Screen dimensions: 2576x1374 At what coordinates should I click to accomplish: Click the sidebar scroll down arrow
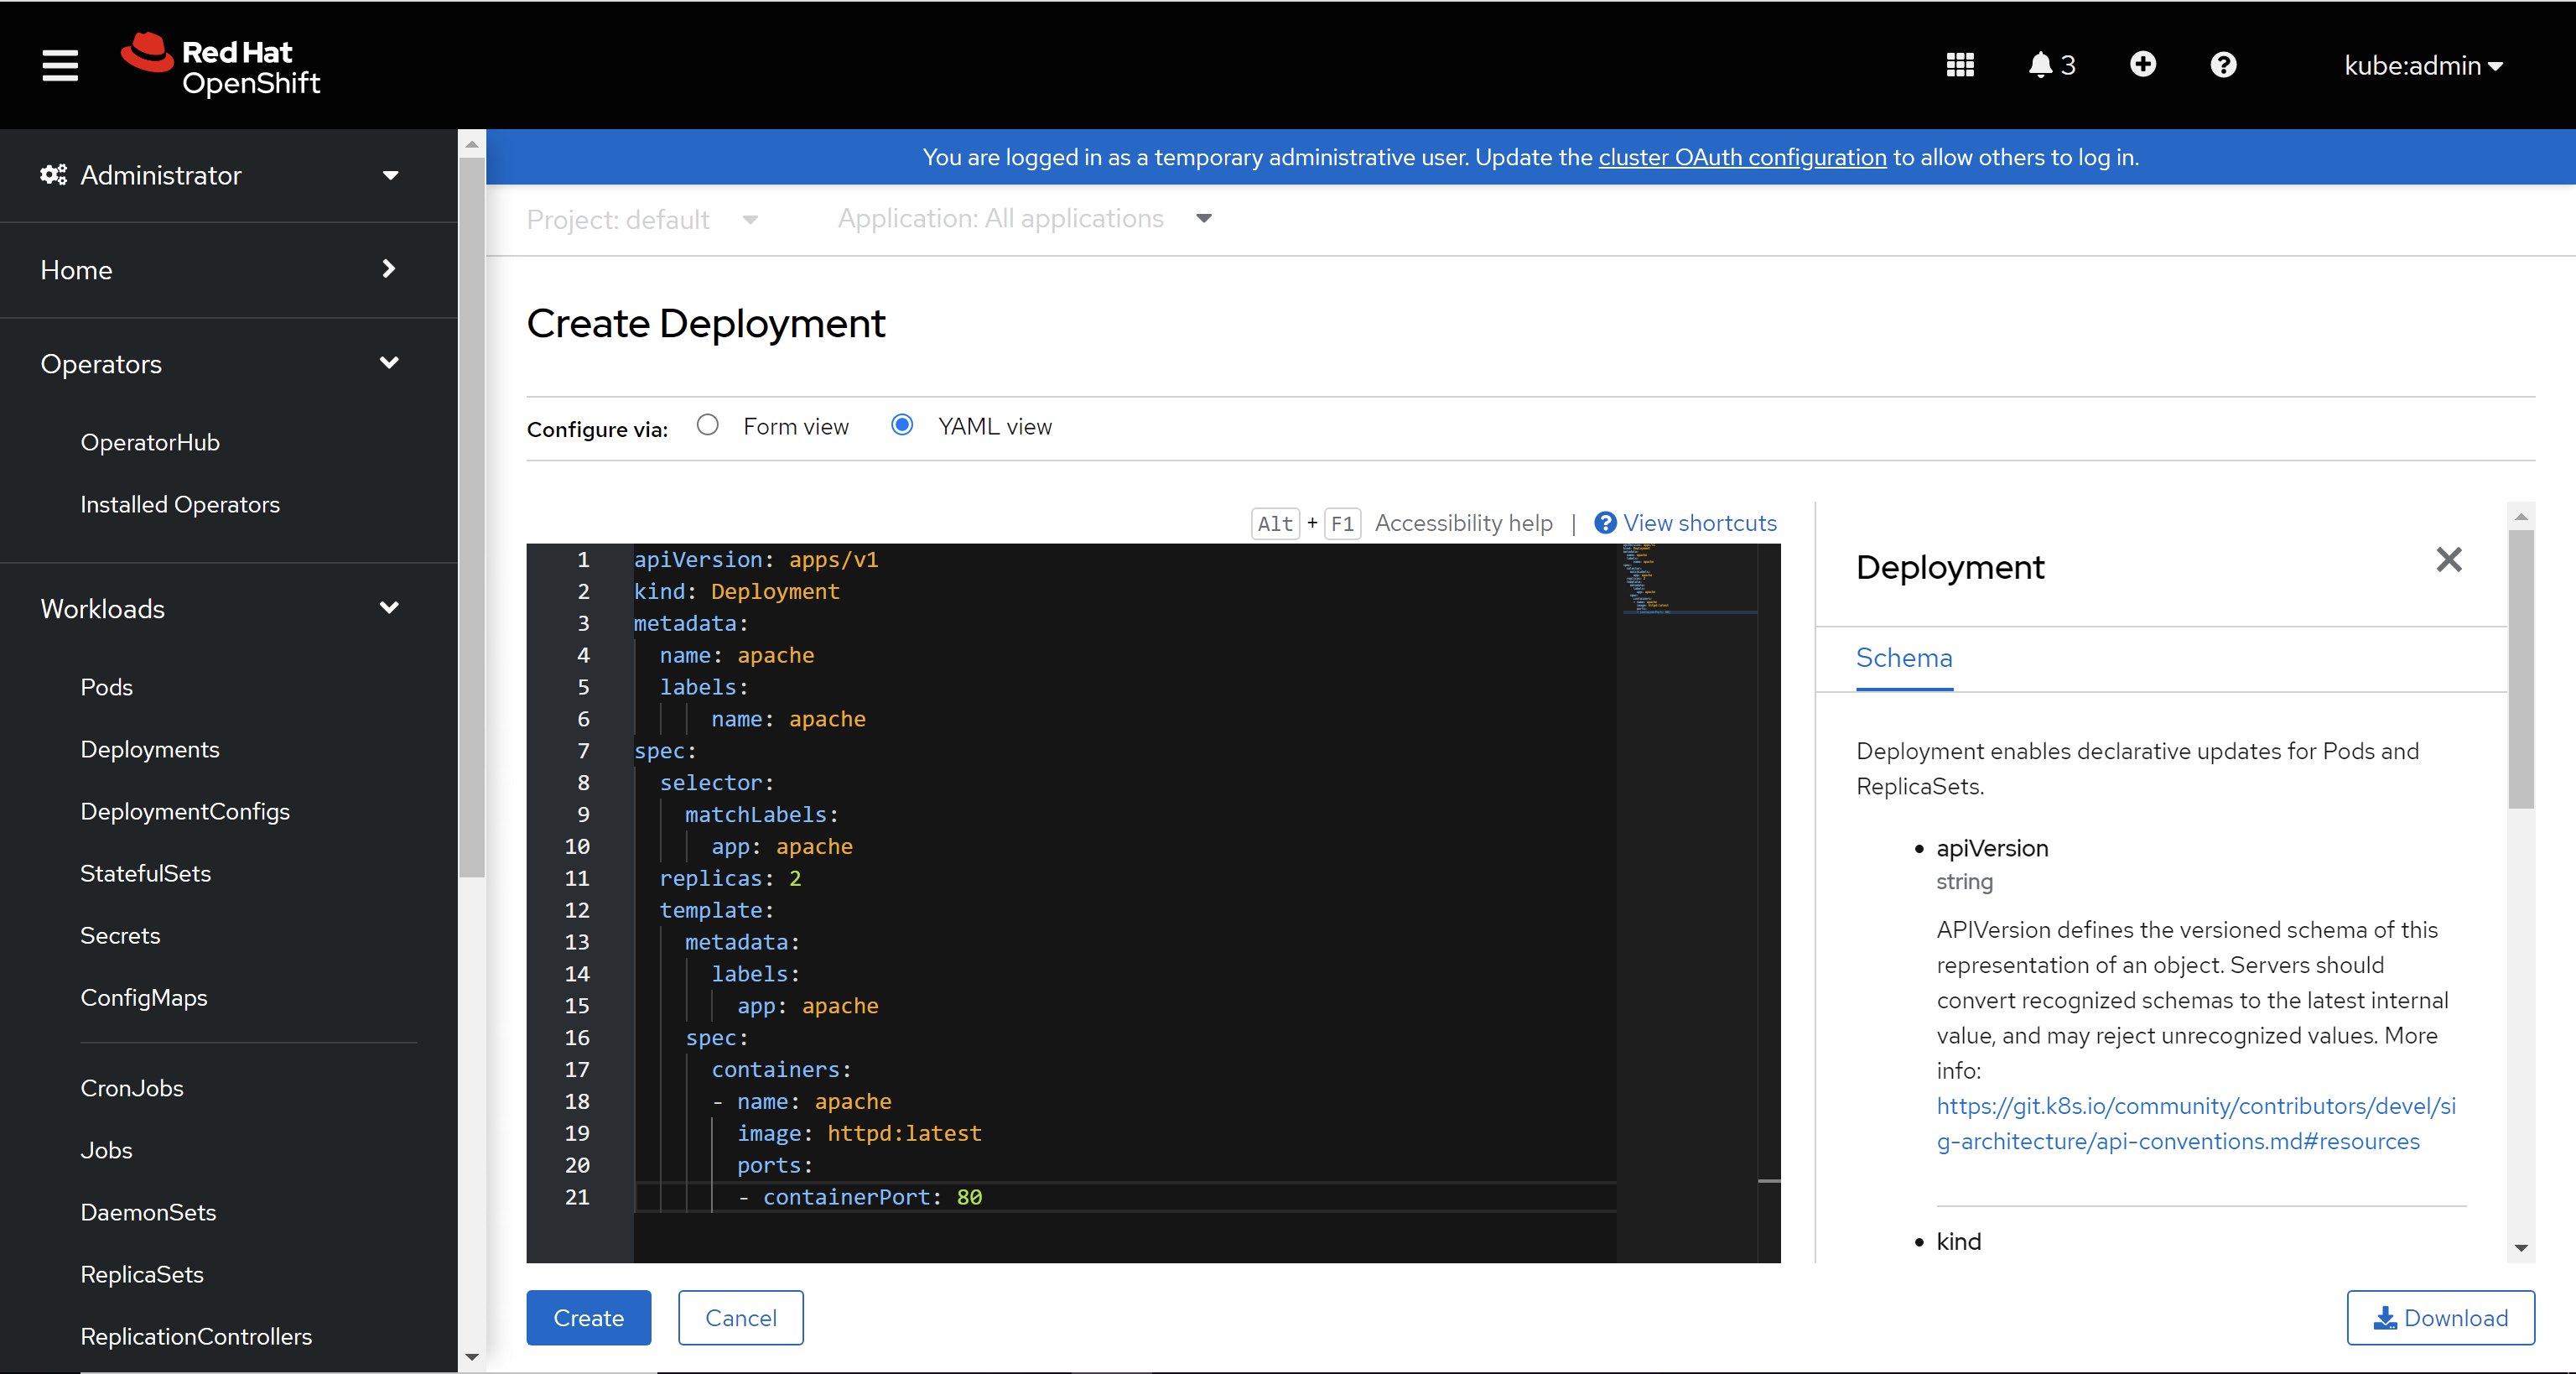click(x=472, y=1357)
